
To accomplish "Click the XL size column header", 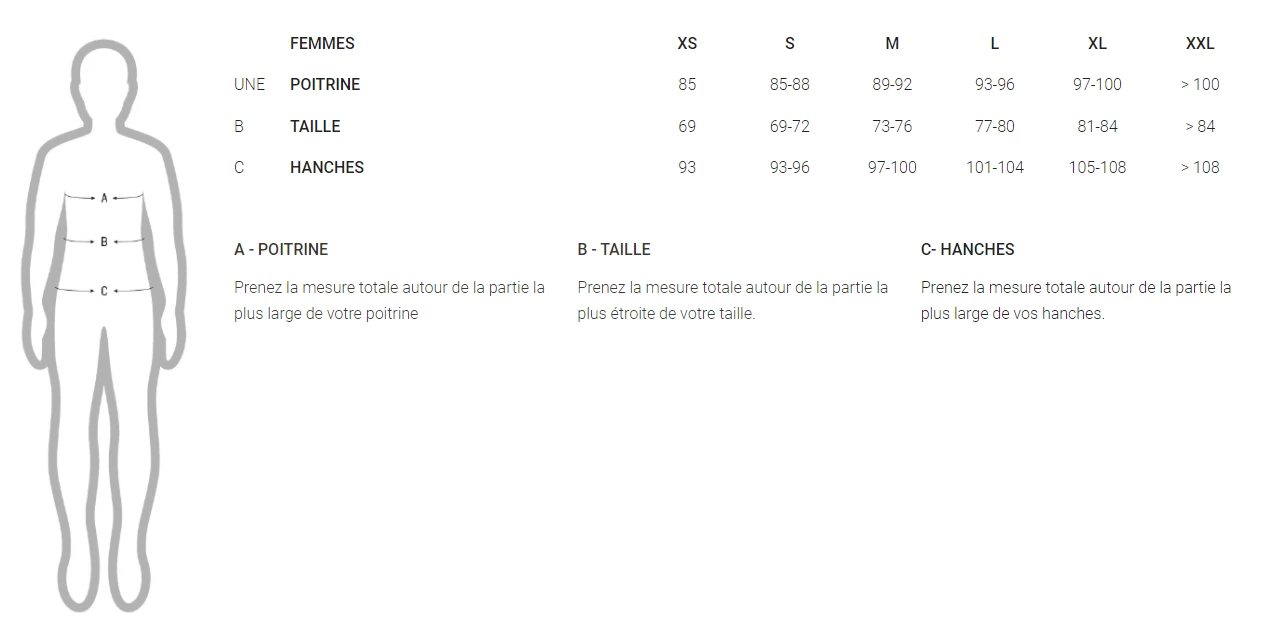I will [1097, 43].
